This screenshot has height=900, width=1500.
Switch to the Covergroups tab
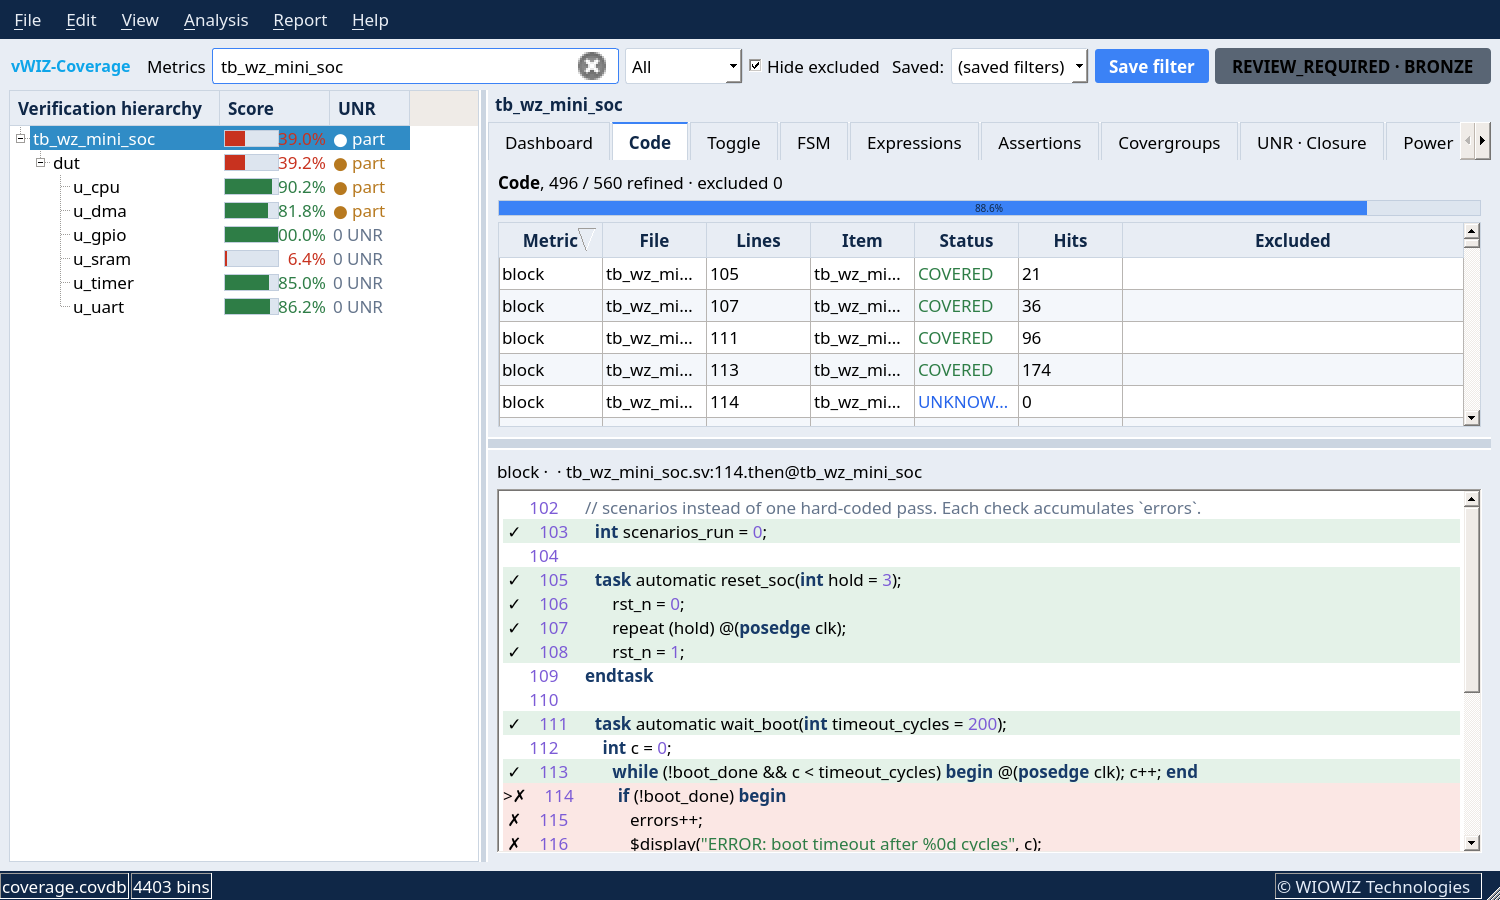[1169, 142]
